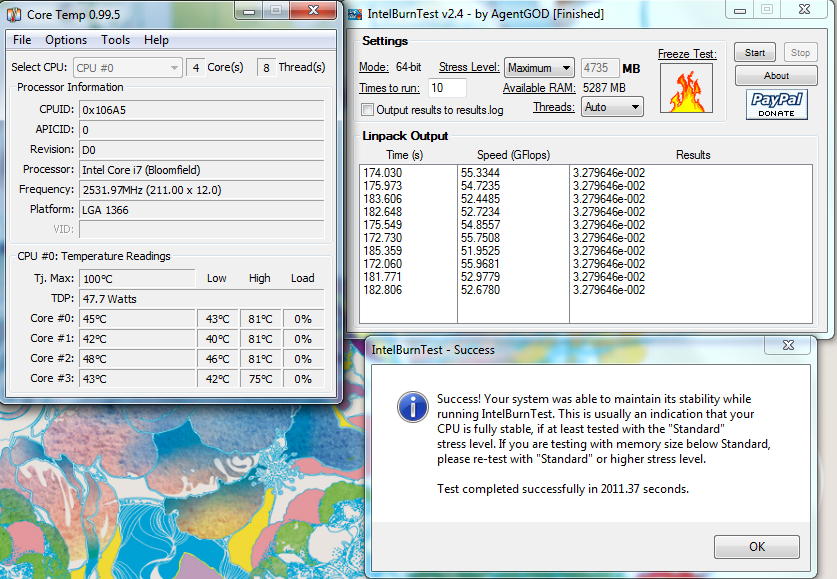Click the Platform value LGA 1366
The image size is (837, 579).
[202, 210]
